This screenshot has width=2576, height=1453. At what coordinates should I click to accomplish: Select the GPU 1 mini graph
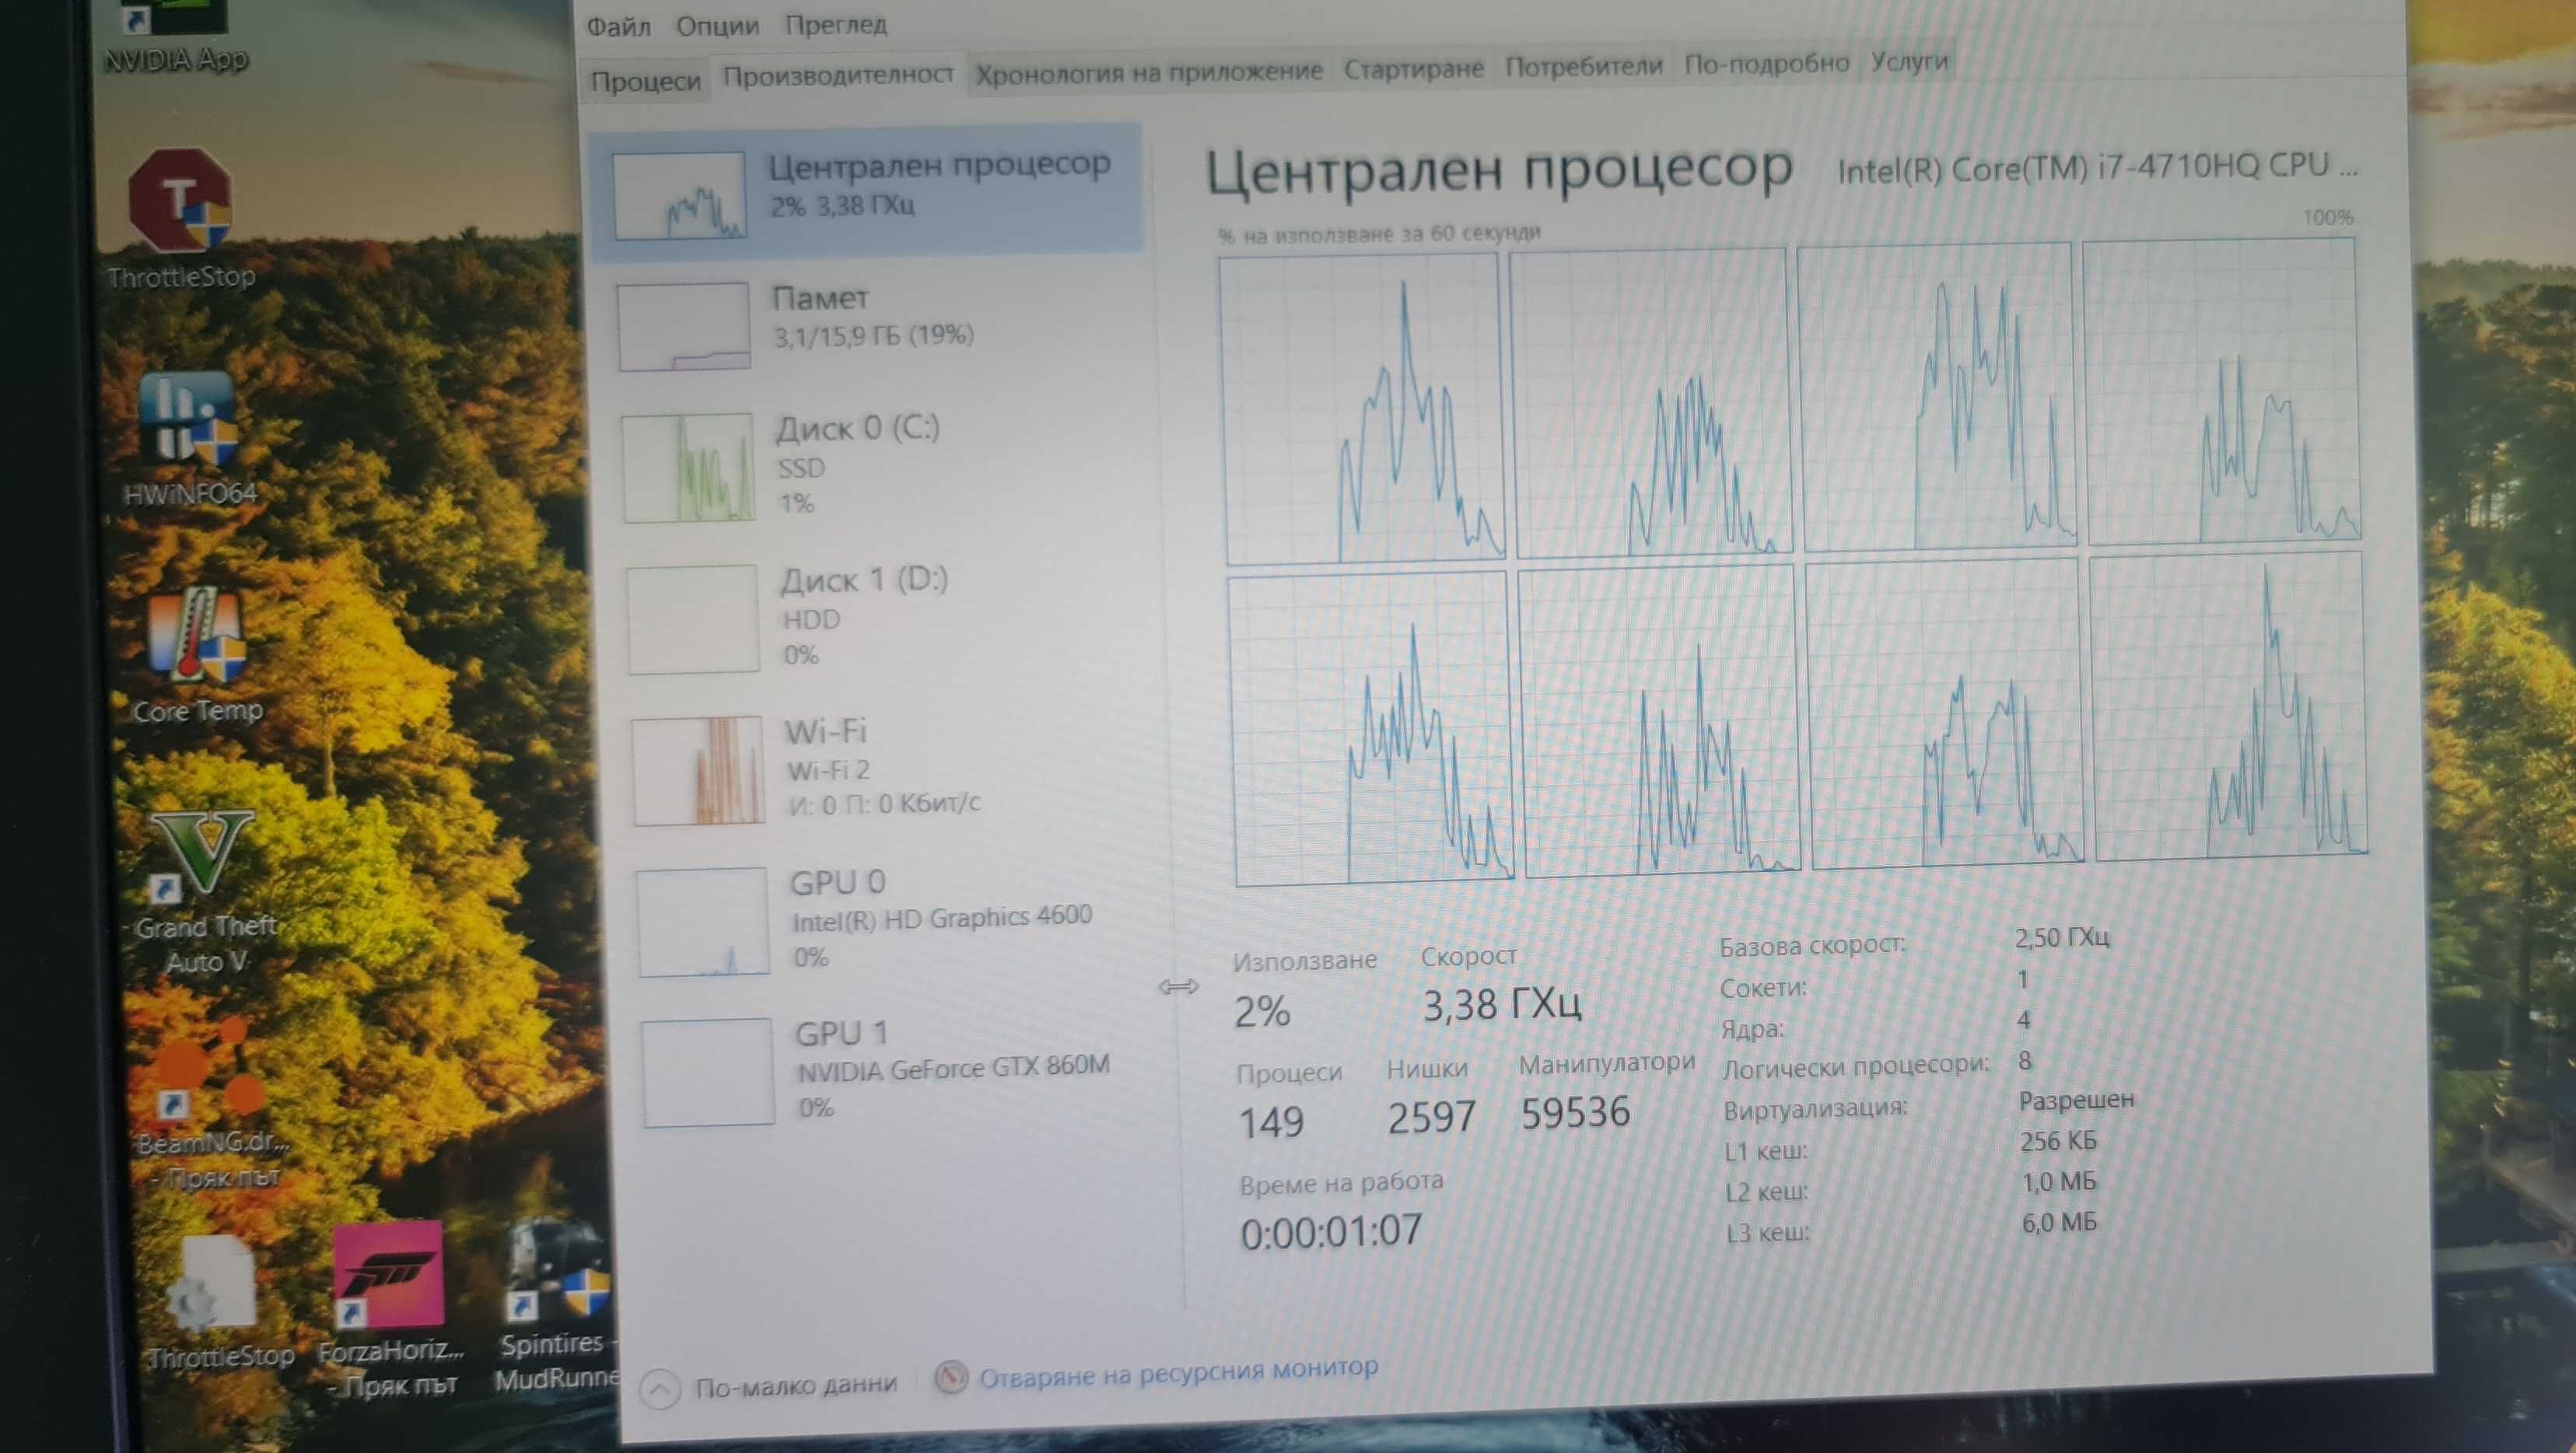pos(708,1073)
